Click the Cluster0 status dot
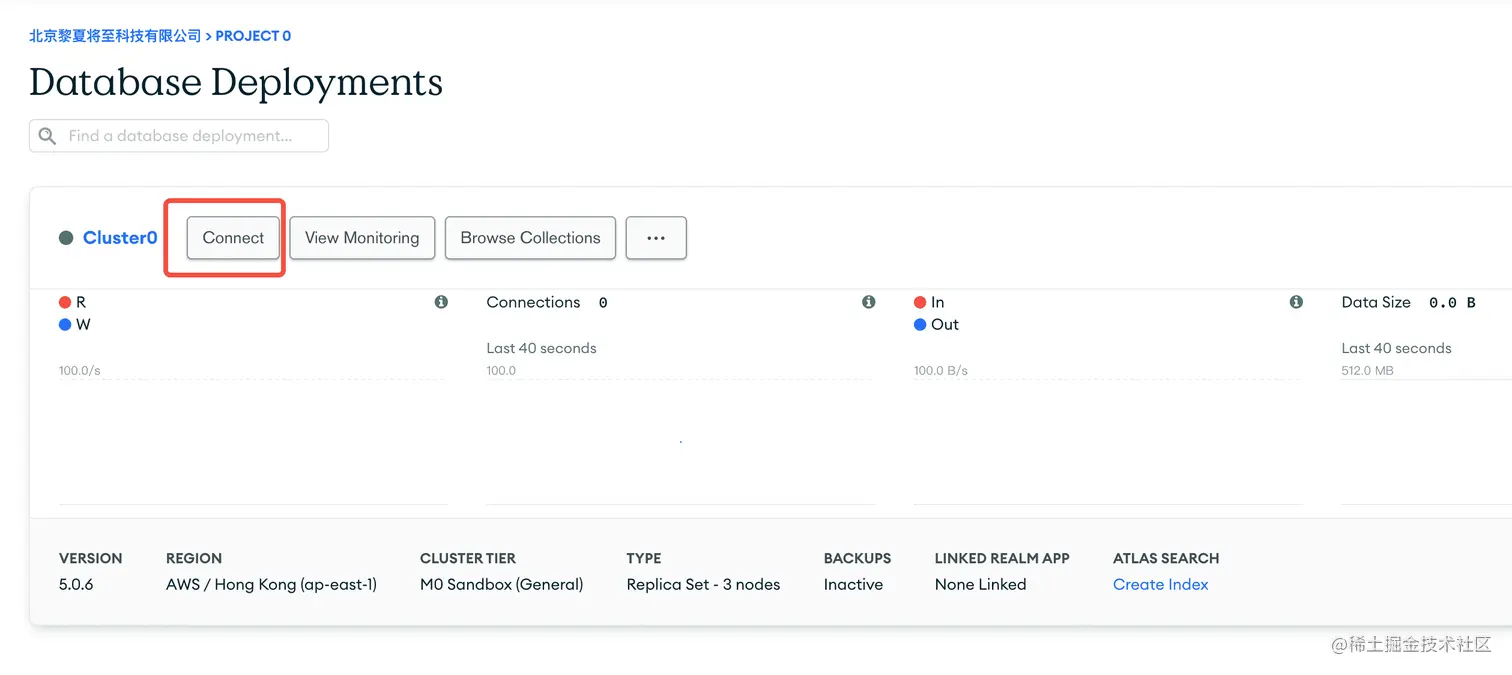 click(x=66, y=238)
